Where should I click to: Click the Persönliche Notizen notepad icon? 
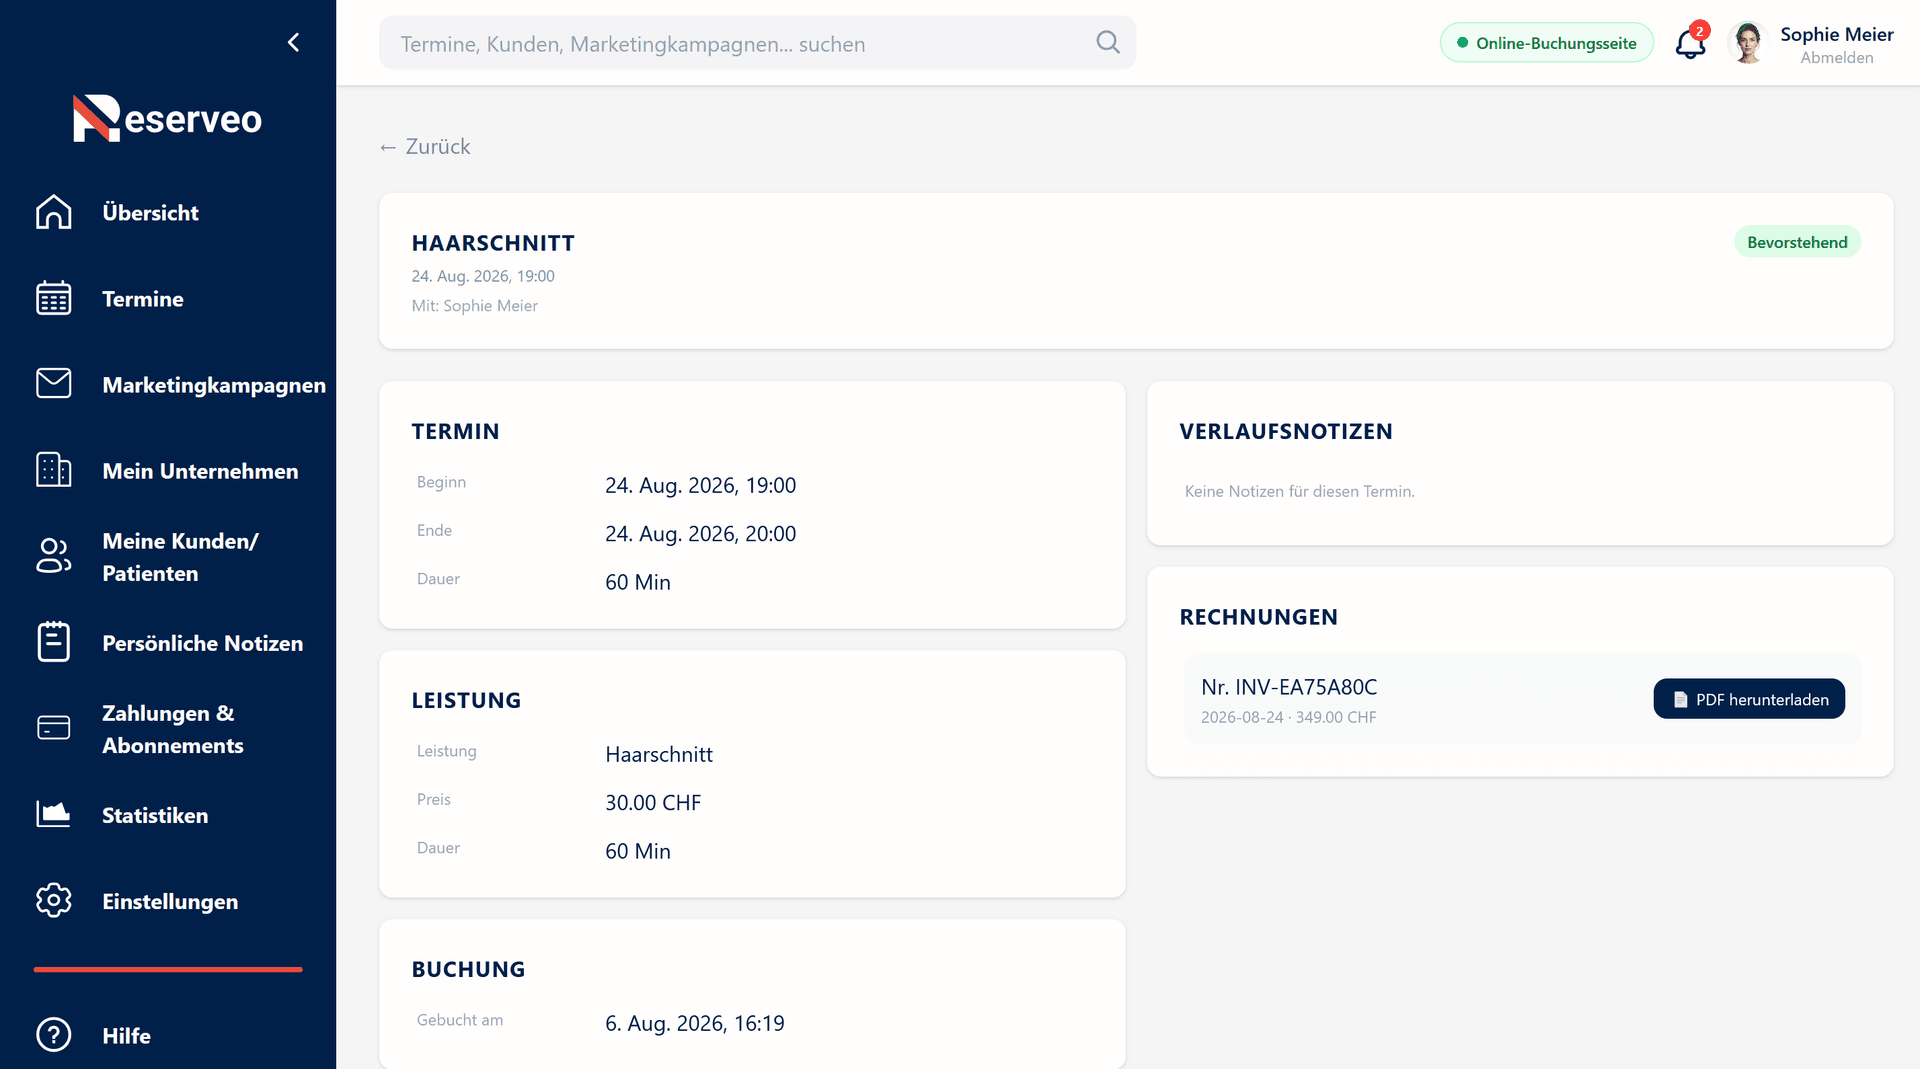[54, 642]
